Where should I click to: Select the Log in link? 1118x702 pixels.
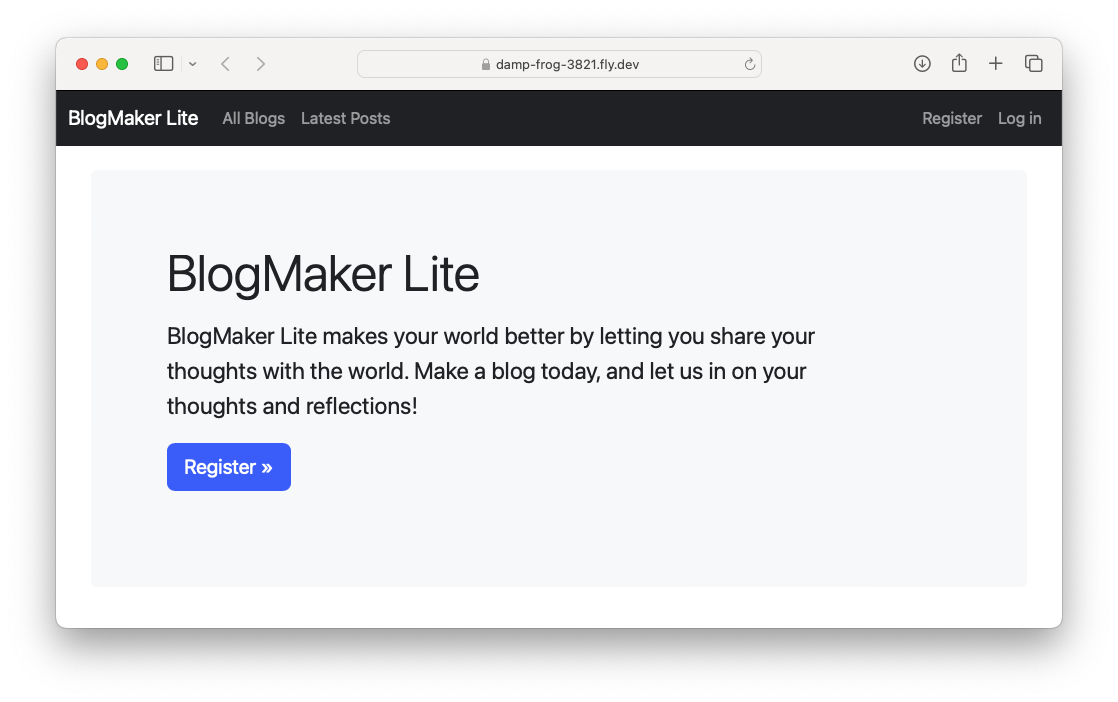pyautogui.click(x=1019, y=118)
